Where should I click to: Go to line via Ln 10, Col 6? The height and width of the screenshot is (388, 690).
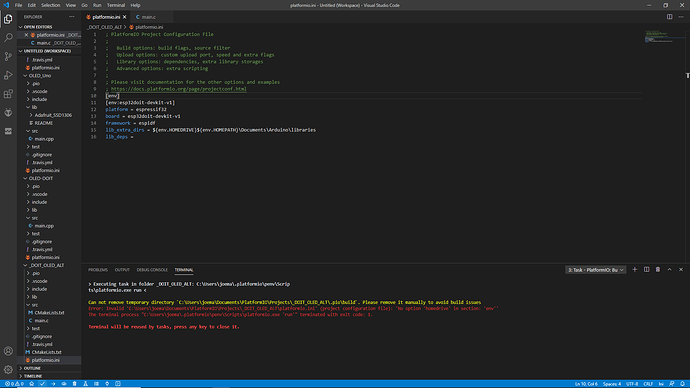coord(586,384)
